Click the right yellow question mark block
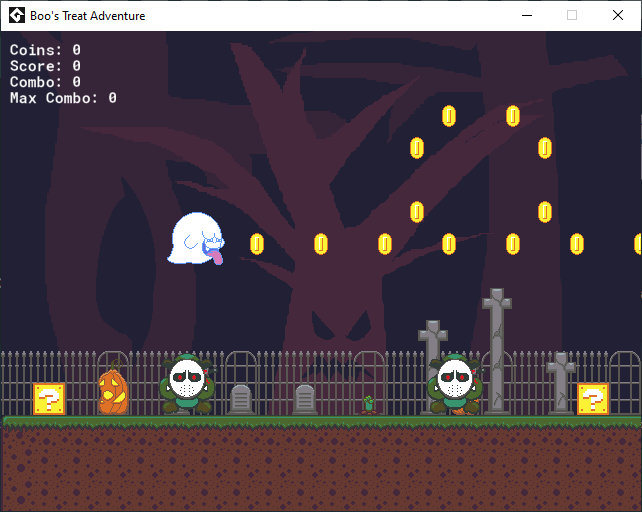 pos(593,399)
